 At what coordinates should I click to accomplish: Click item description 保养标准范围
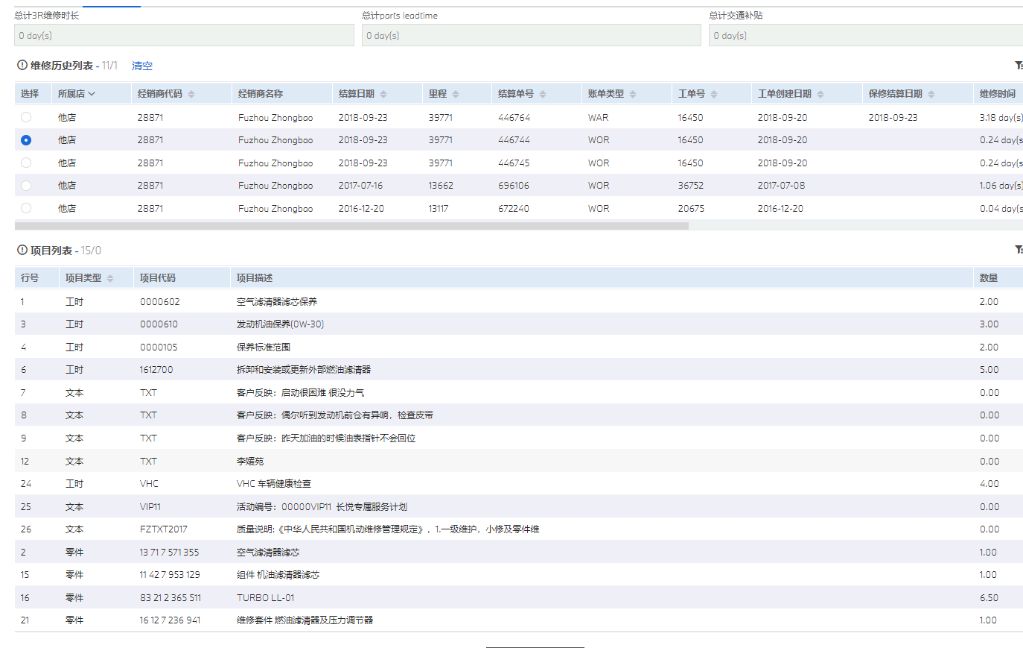[x=263, y=347]
